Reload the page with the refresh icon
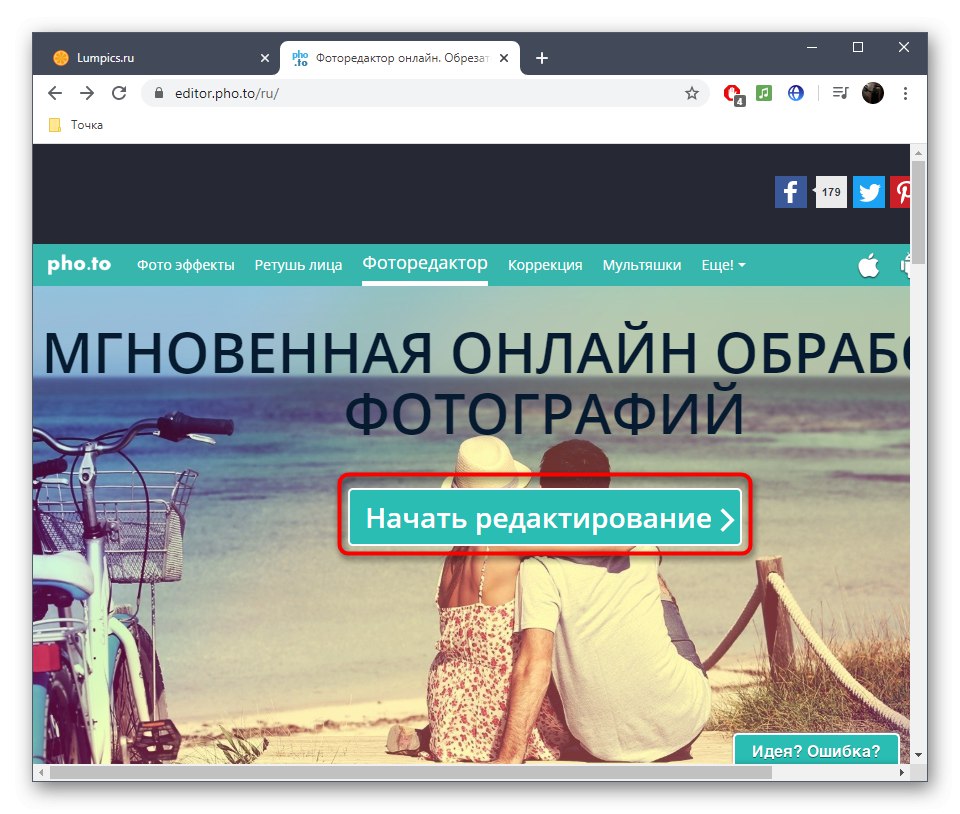 (x=120, y=92)
